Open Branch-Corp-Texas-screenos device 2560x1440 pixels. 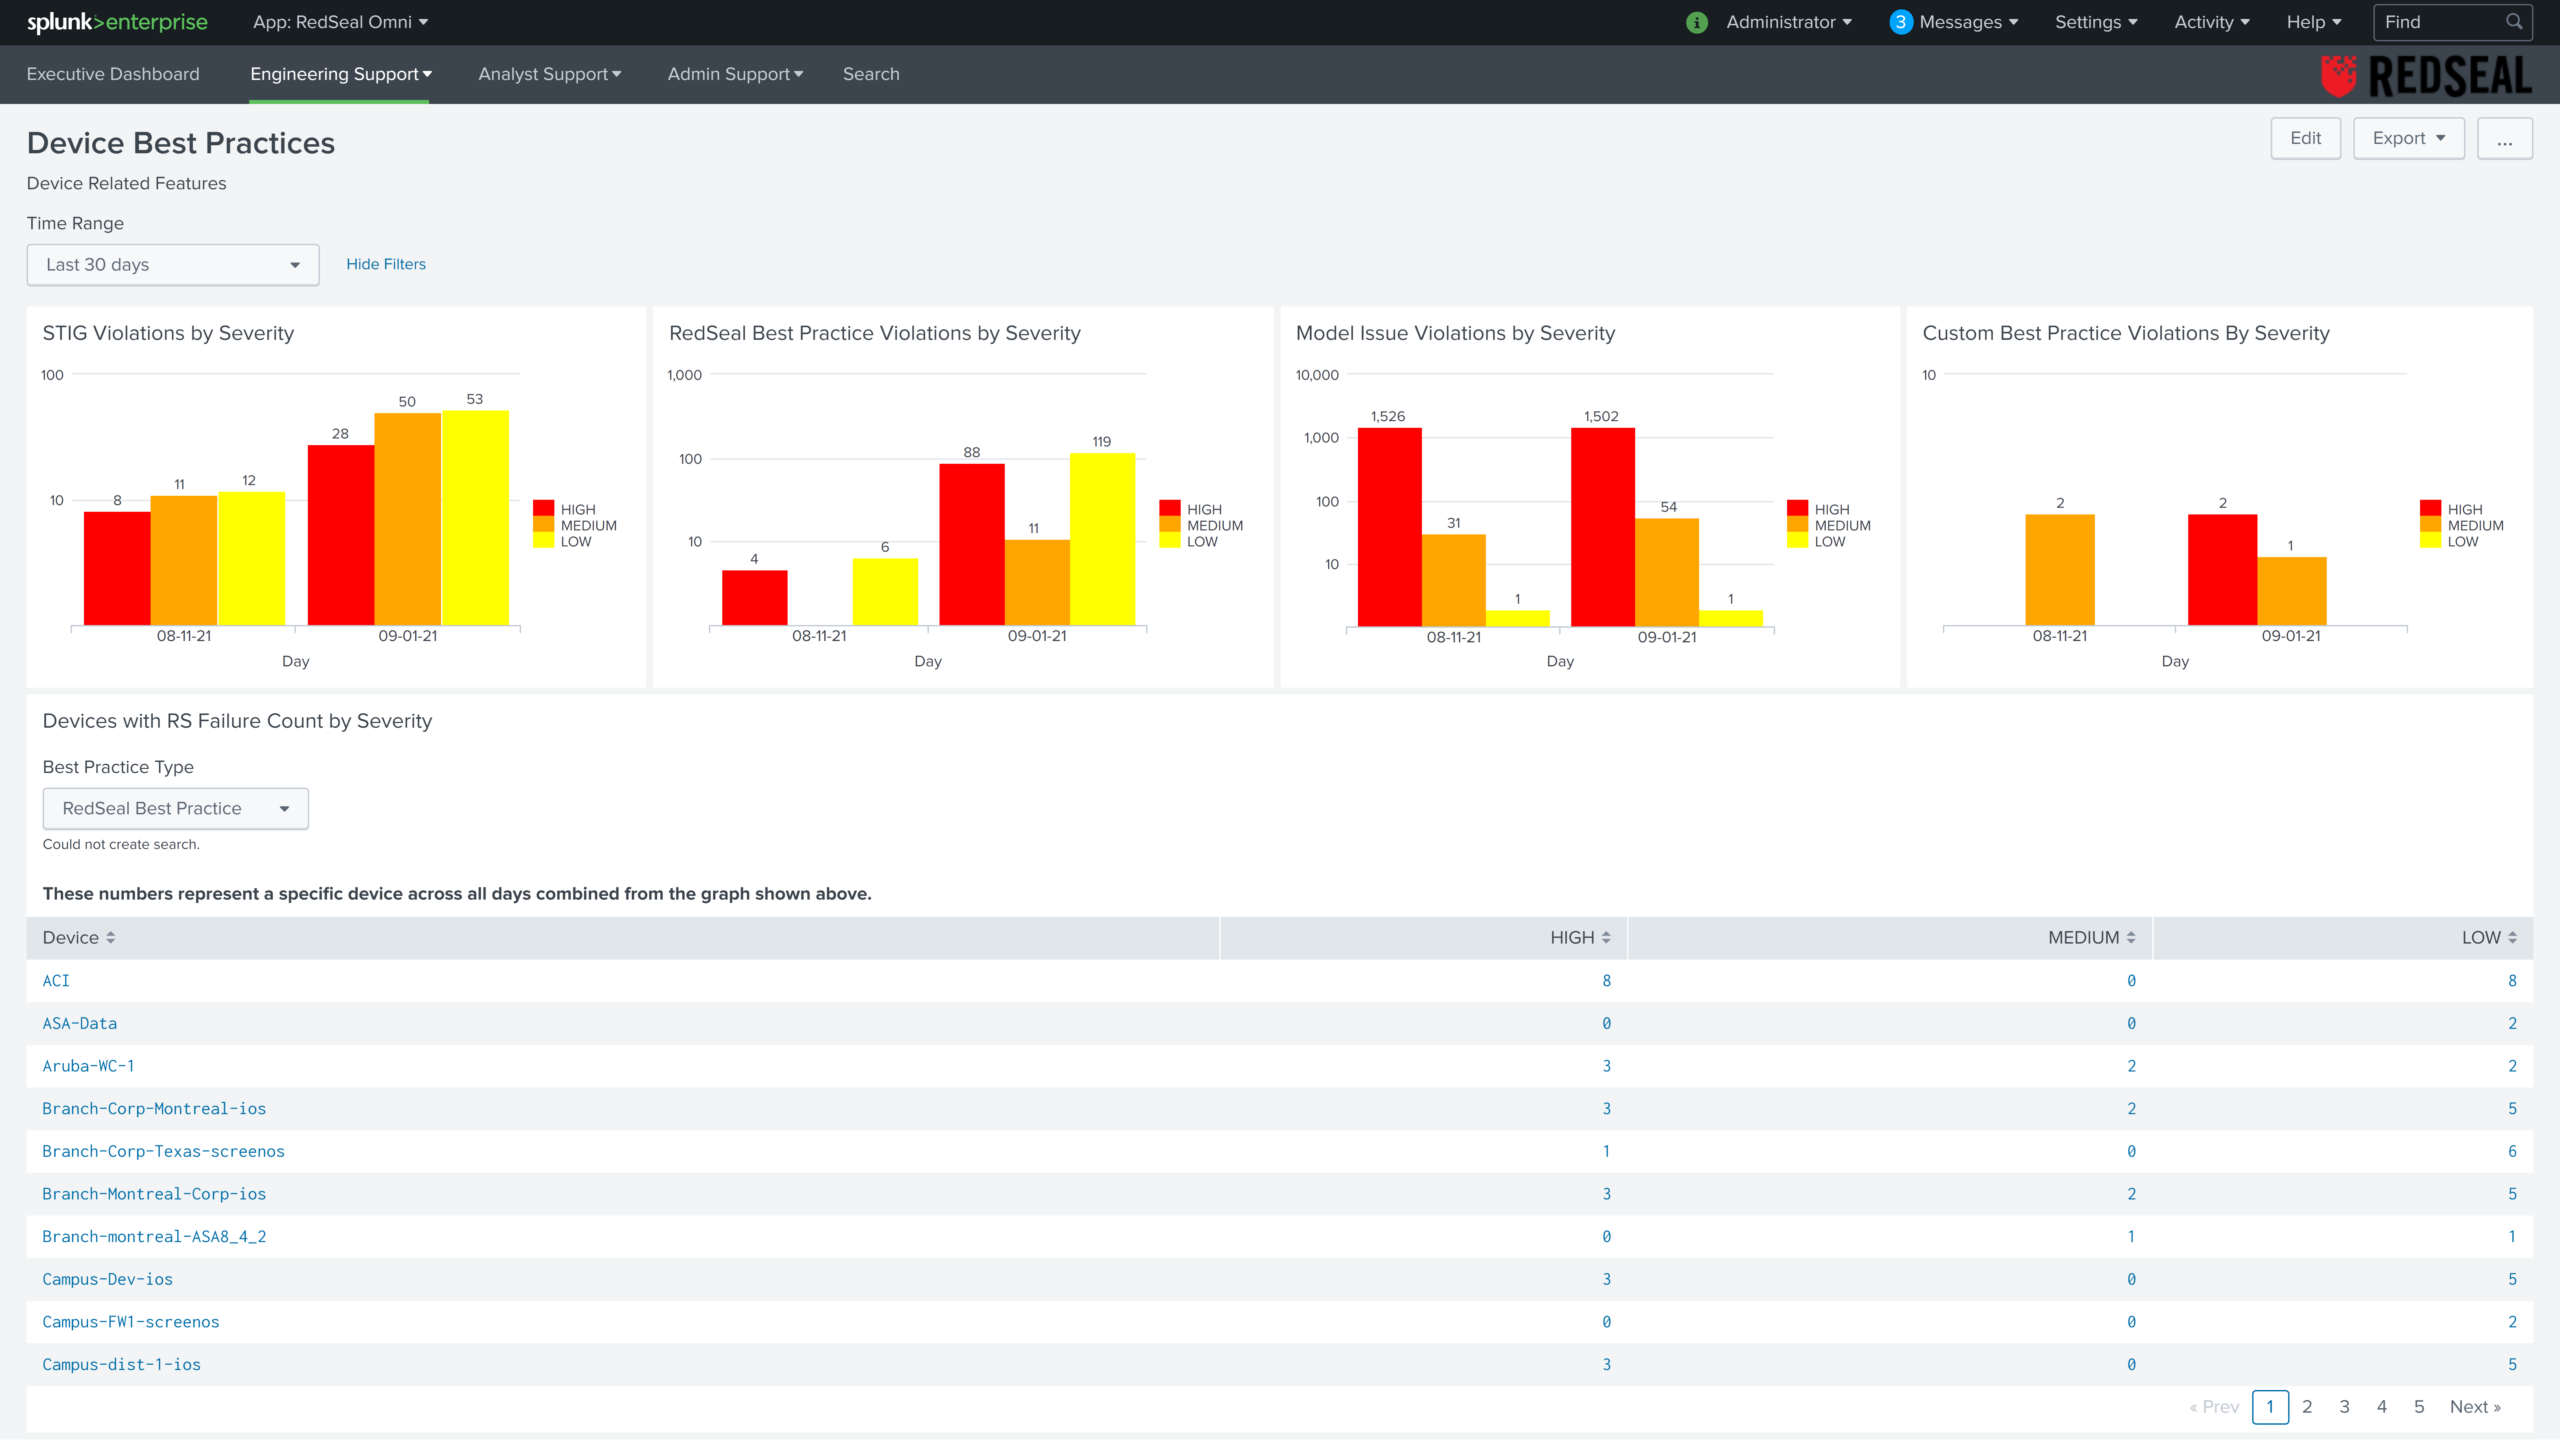(x=163, y=1151)
